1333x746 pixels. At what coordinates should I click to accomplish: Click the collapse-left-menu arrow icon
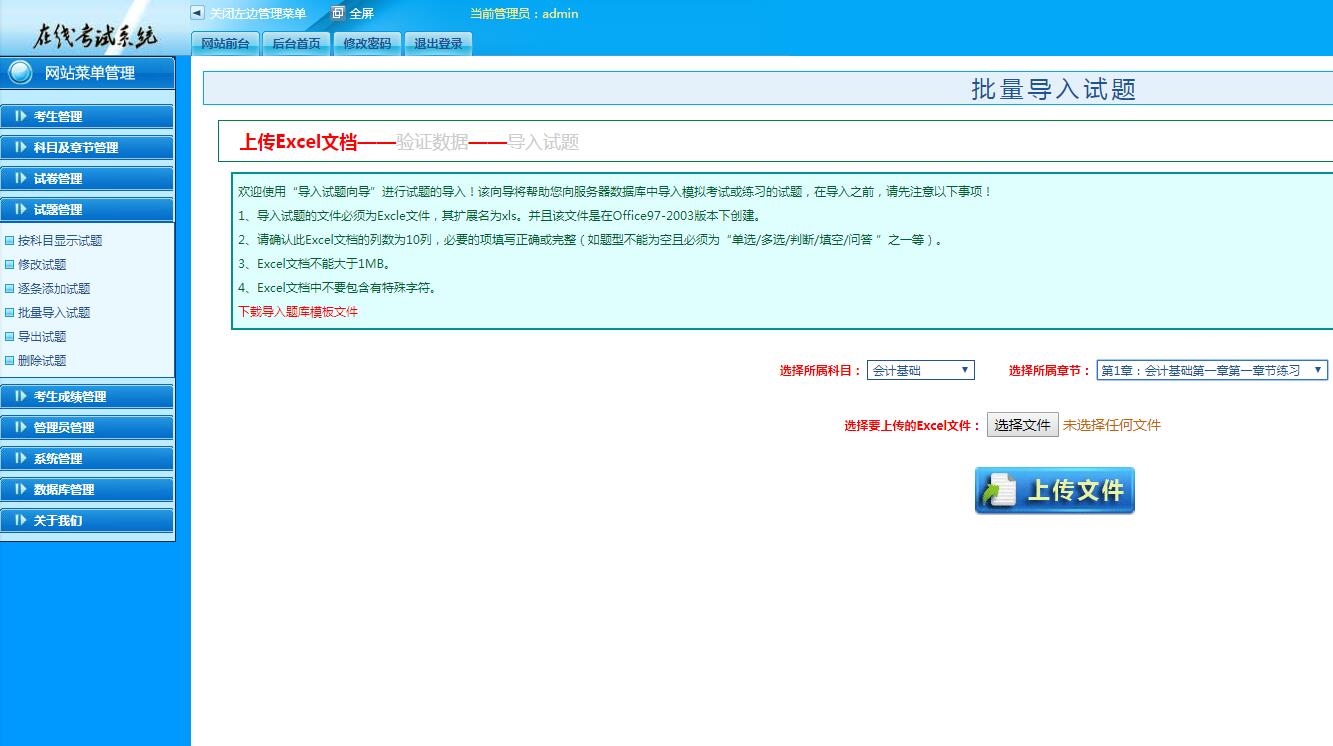pyautogui.click(x=197, y=13)
